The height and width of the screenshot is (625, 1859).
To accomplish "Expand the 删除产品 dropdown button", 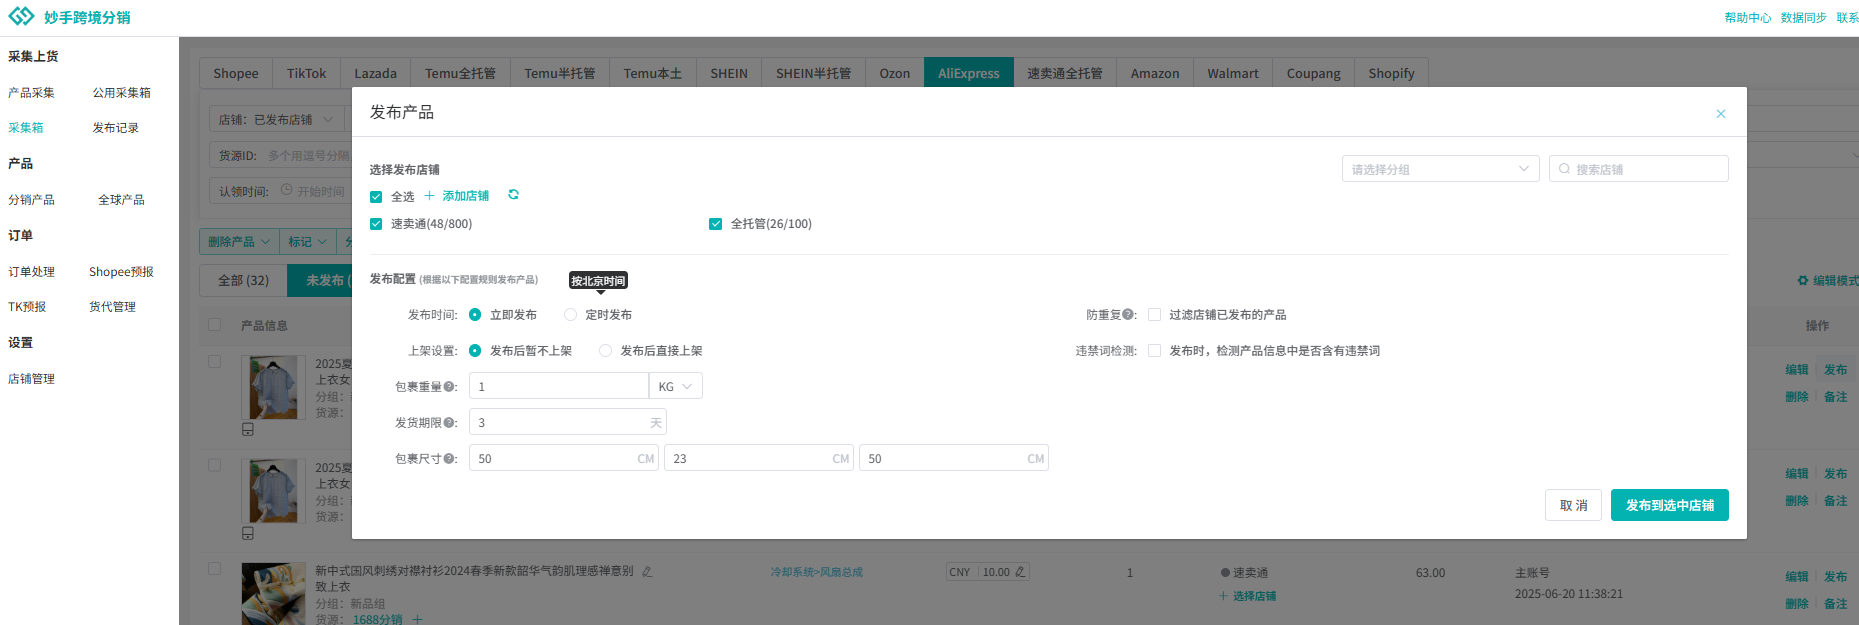I will [239, 242].
